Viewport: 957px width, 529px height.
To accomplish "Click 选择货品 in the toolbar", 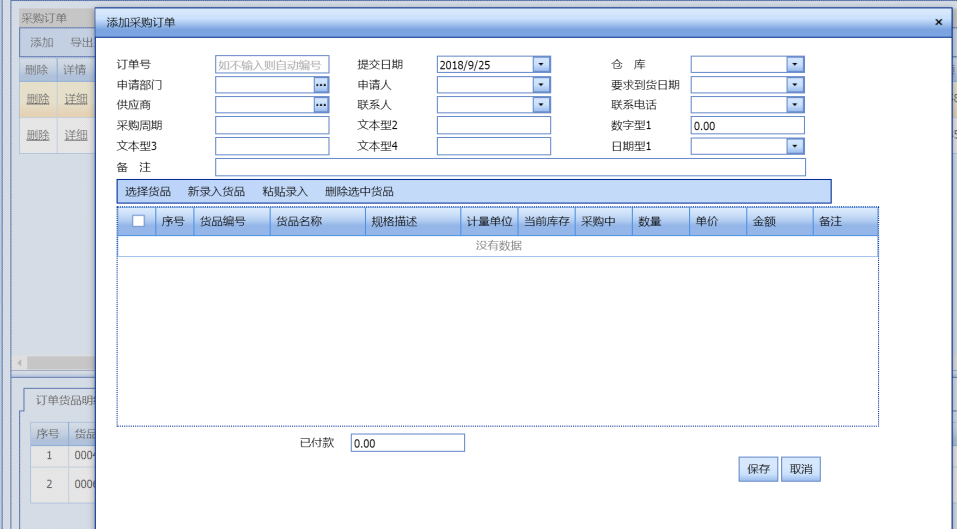I will point(148,191).
